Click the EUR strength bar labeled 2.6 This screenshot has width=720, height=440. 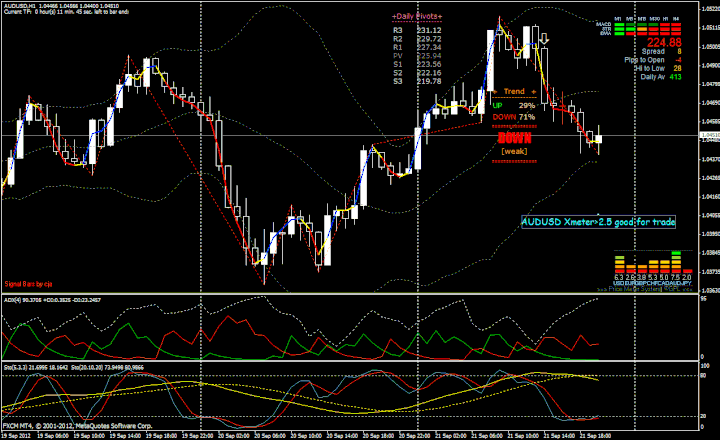pyautogui.click(x=630, y=269)
